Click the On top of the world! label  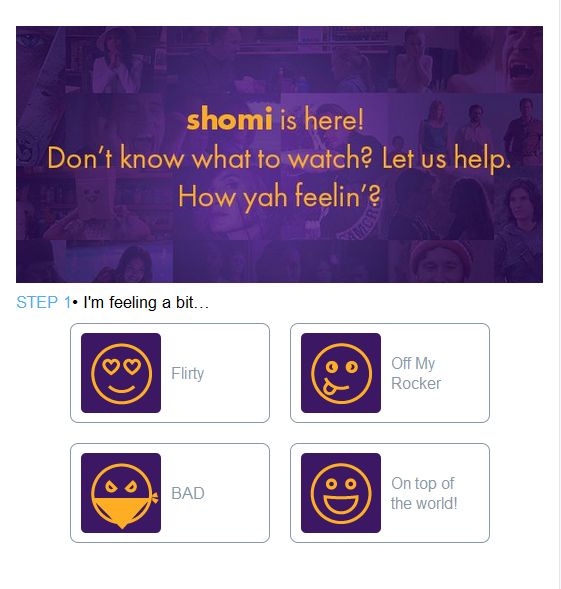point(424,493)
